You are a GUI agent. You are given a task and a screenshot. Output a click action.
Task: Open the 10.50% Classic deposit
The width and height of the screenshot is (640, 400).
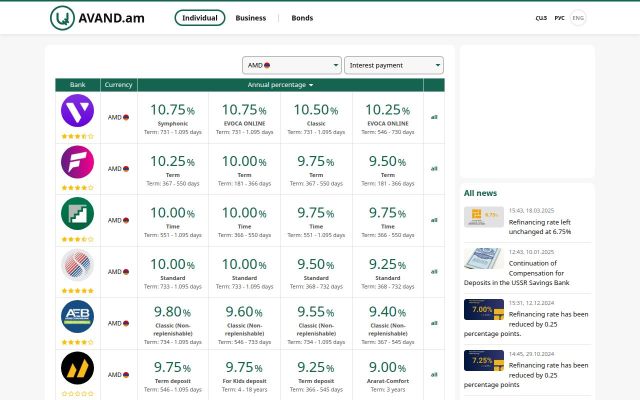tap(316, 118)
